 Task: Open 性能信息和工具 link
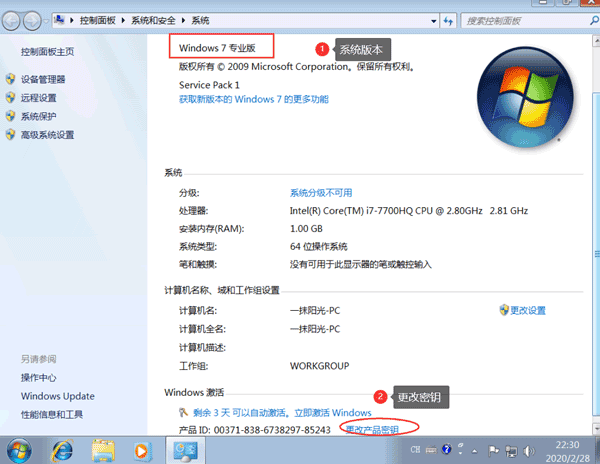52,414
